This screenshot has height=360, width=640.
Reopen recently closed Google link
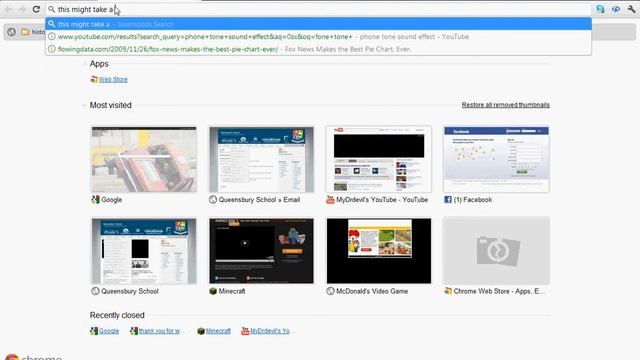pyautogui.click(x=109, y=331)
